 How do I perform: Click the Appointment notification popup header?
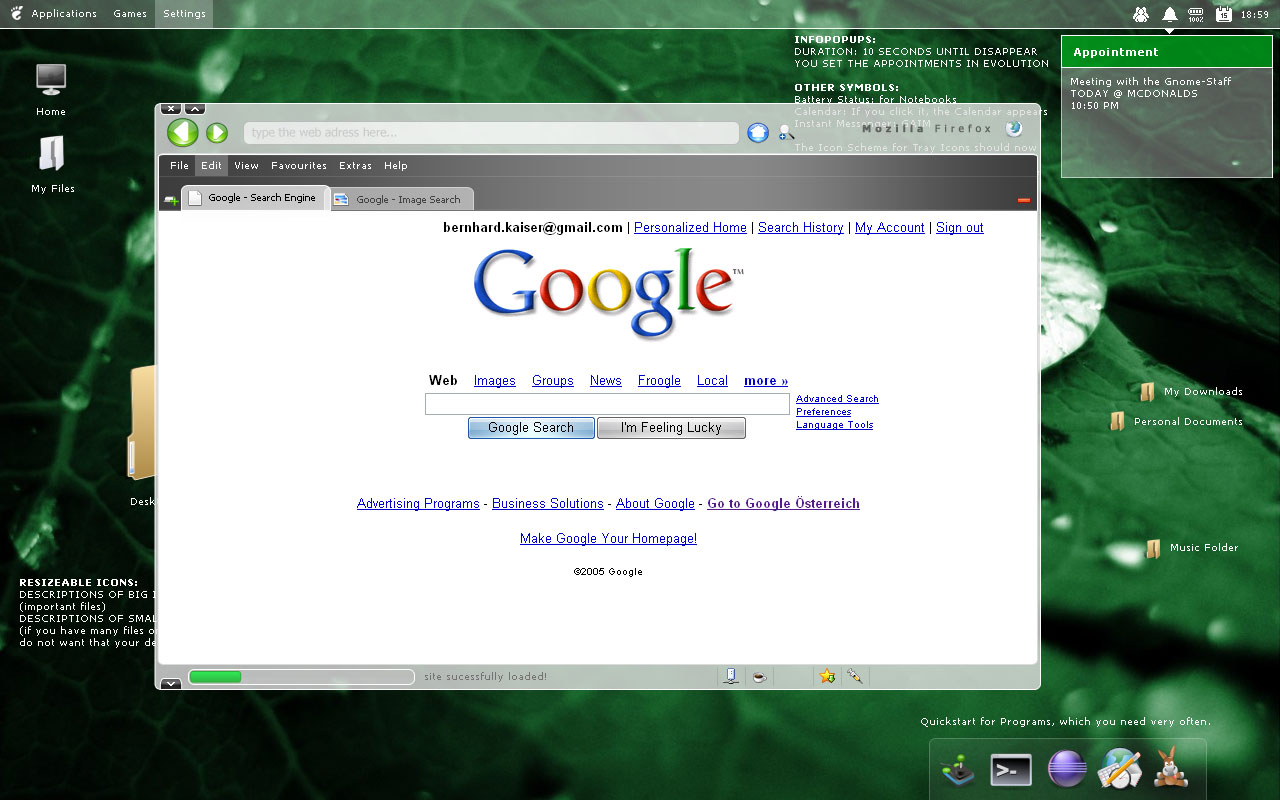(x=1167, y=52)
